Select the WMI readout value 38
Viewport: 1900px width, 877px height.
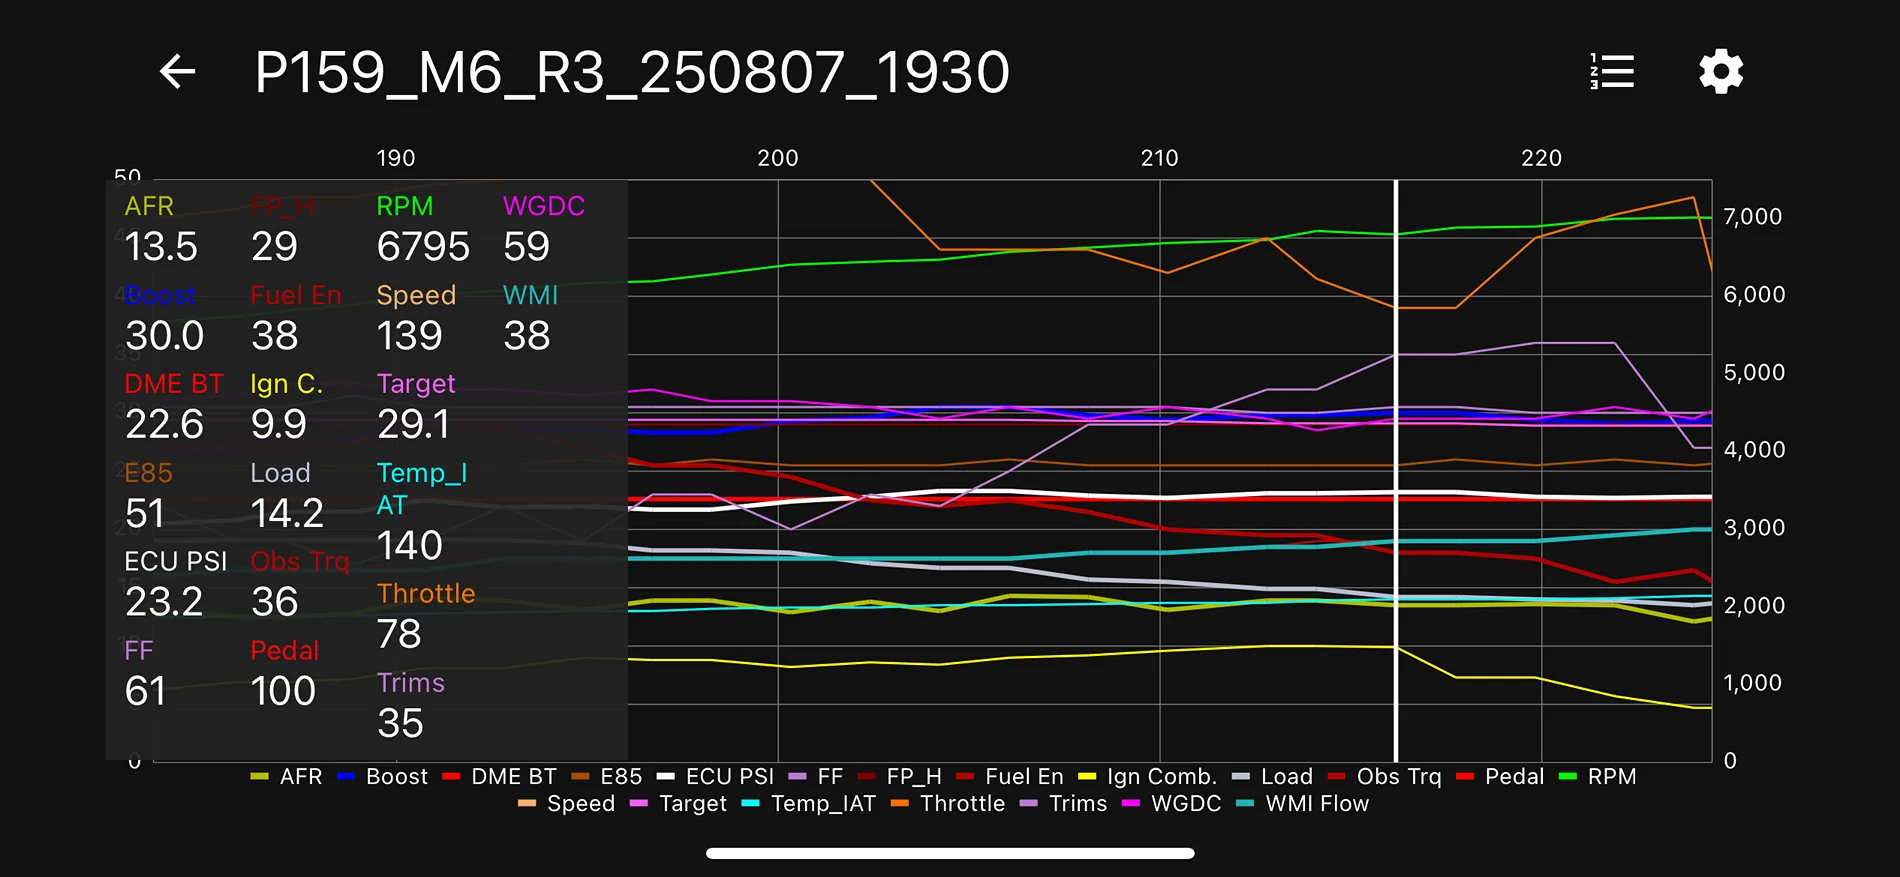coord(527,336)
